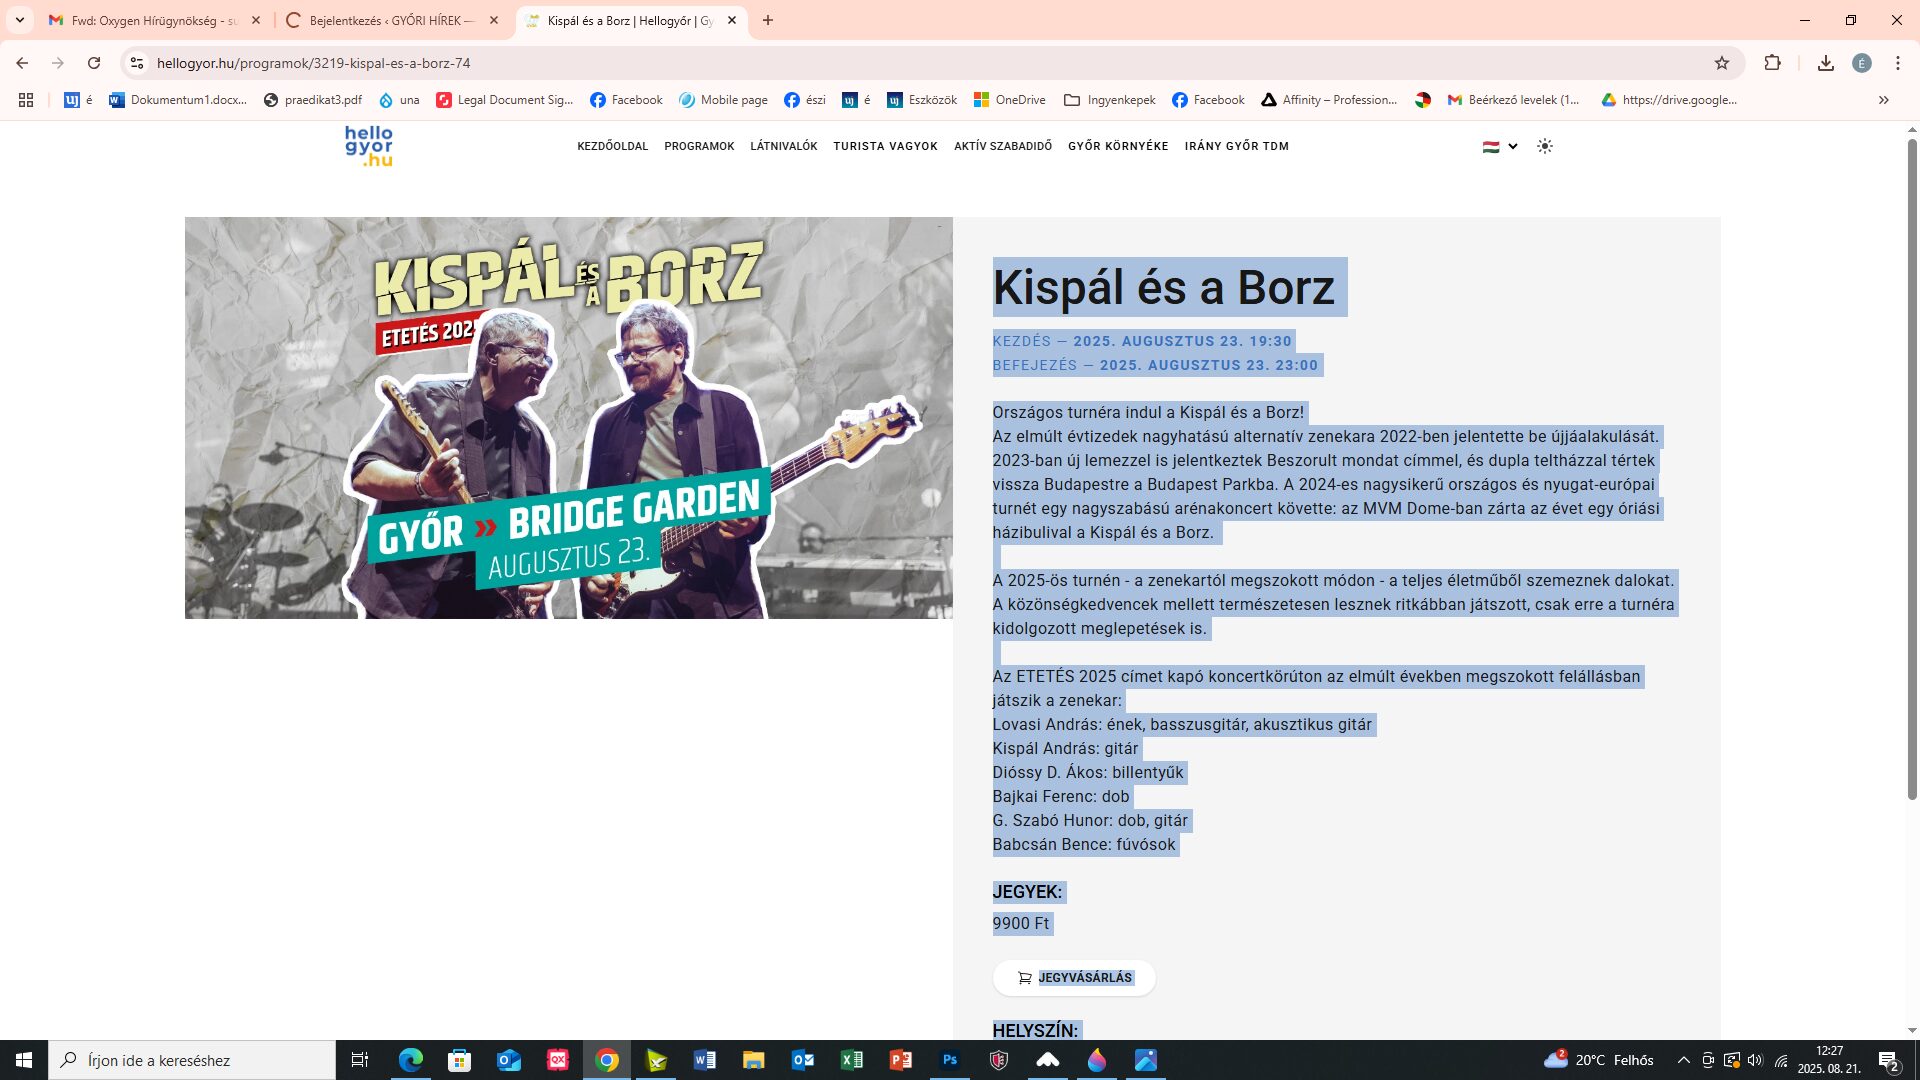Click the JEGYVÁSÁRLÁS ticket button

1074,978
